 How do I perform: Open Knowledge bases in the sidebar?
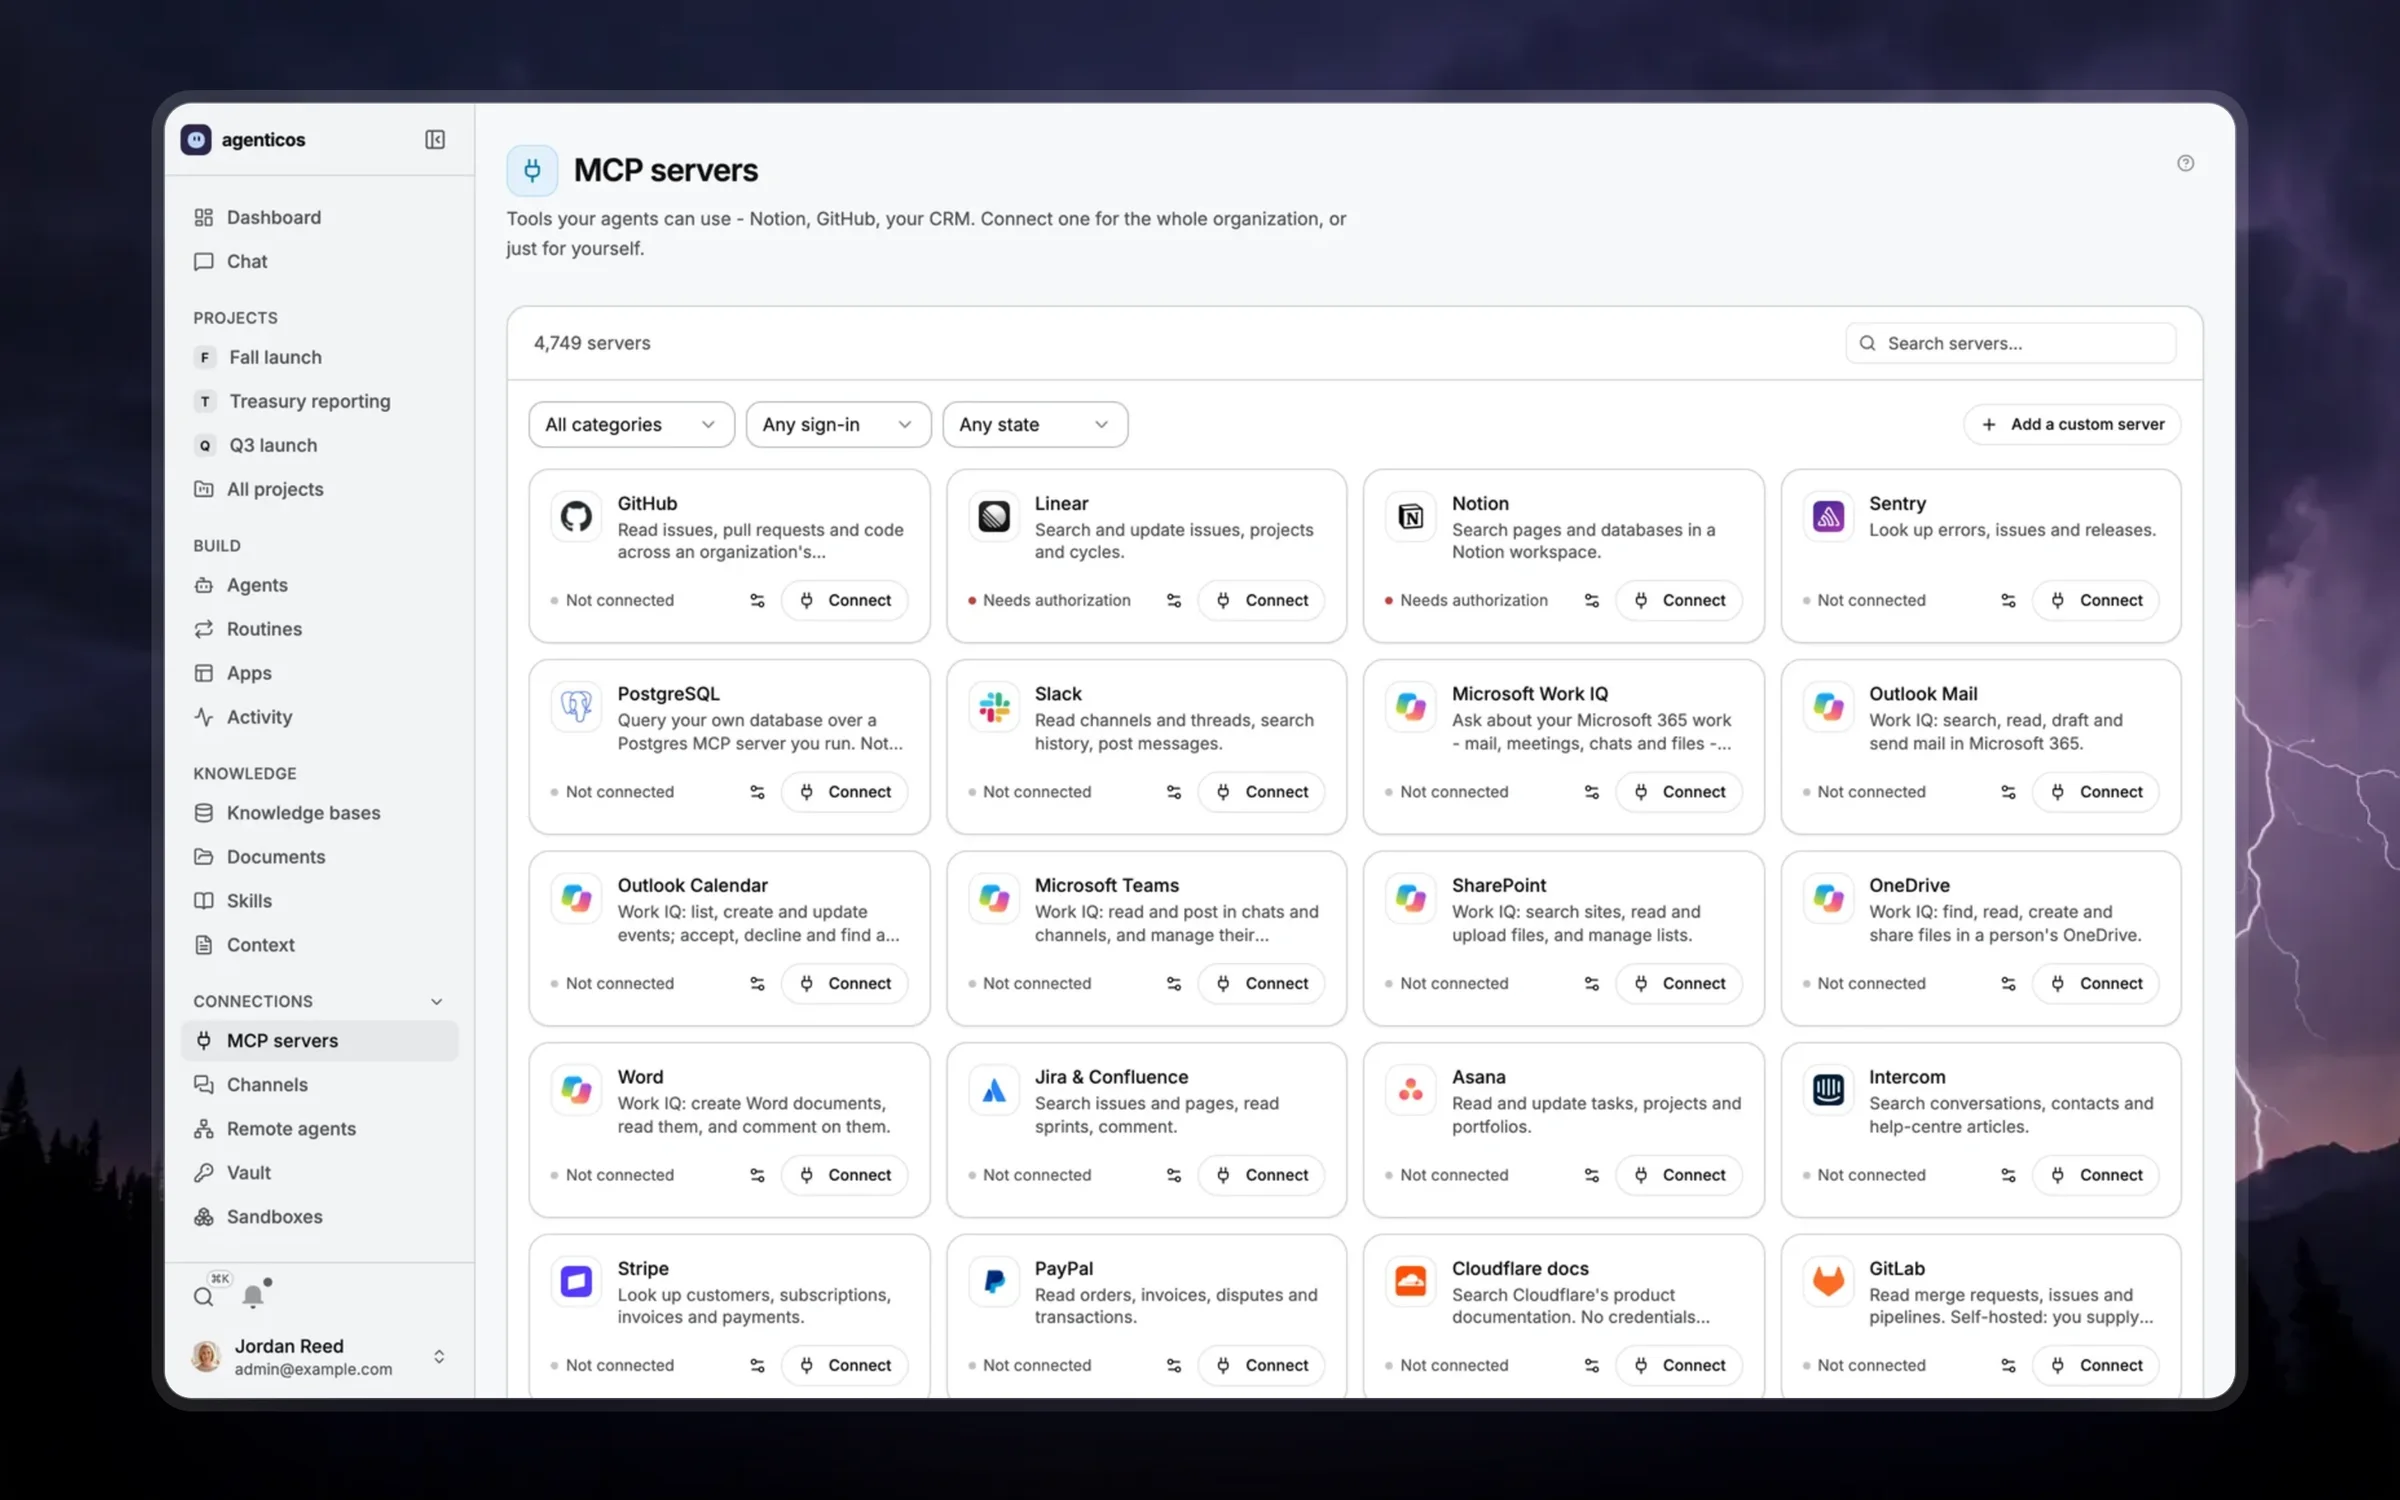tap(320, 813)
